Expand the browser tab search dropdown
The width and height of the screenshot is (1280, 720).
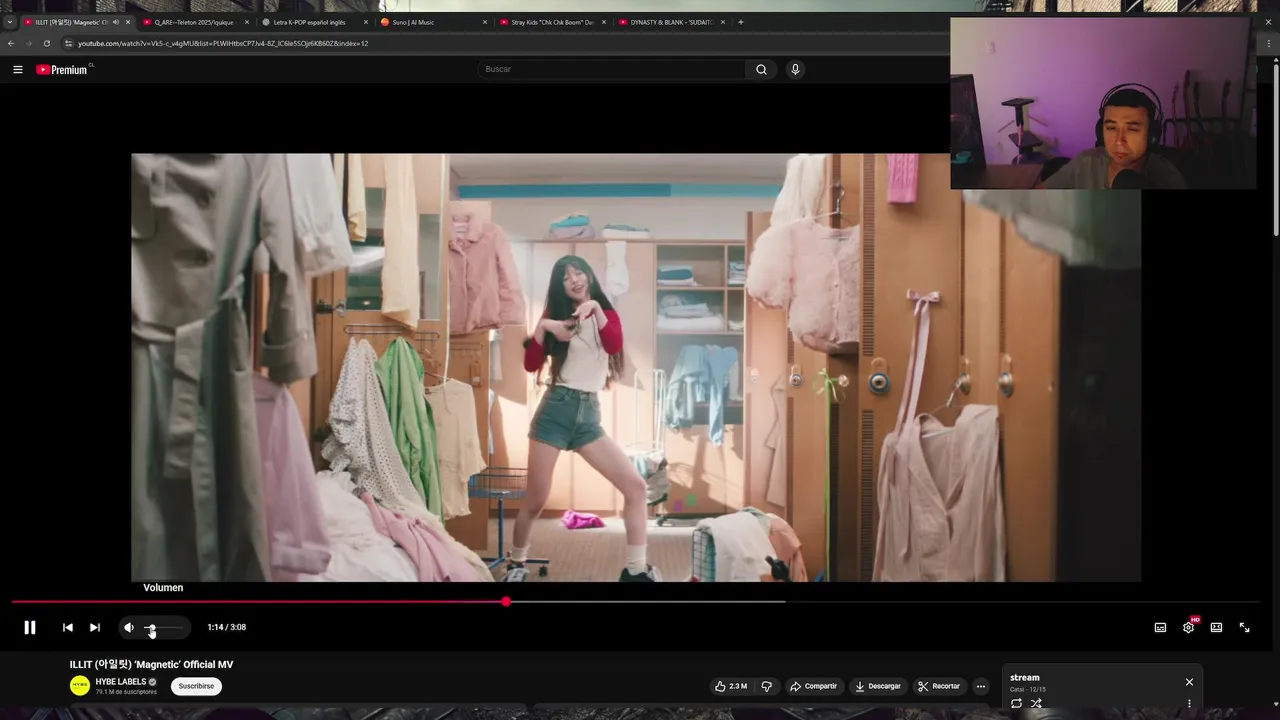coord(10,22)
